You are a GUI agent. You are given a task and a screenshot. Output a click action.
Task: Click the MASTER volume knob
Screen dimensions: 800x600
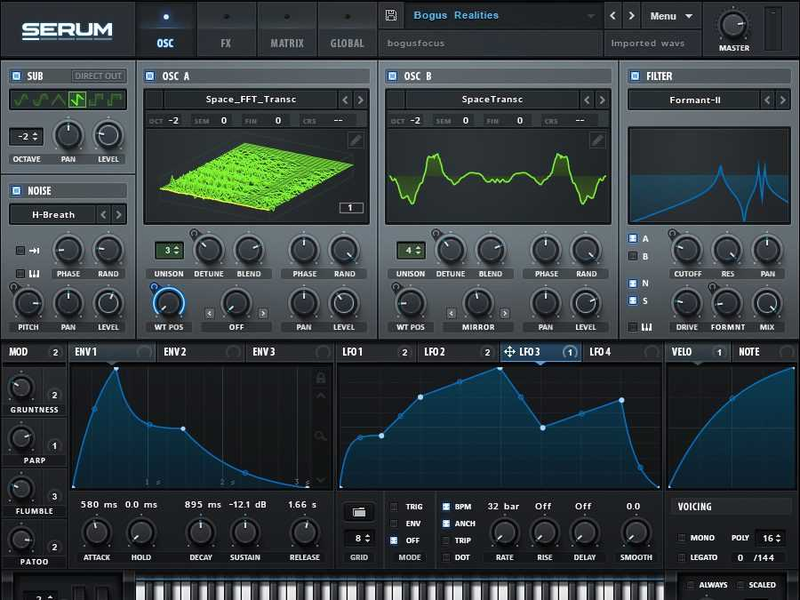(x=733, y=24)
